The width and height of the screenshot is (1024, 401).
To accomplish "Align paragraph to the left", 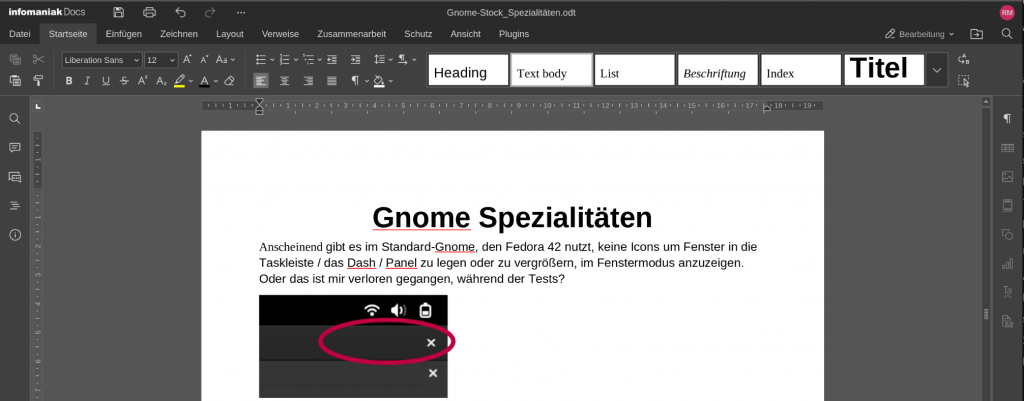I will [261, 81].
